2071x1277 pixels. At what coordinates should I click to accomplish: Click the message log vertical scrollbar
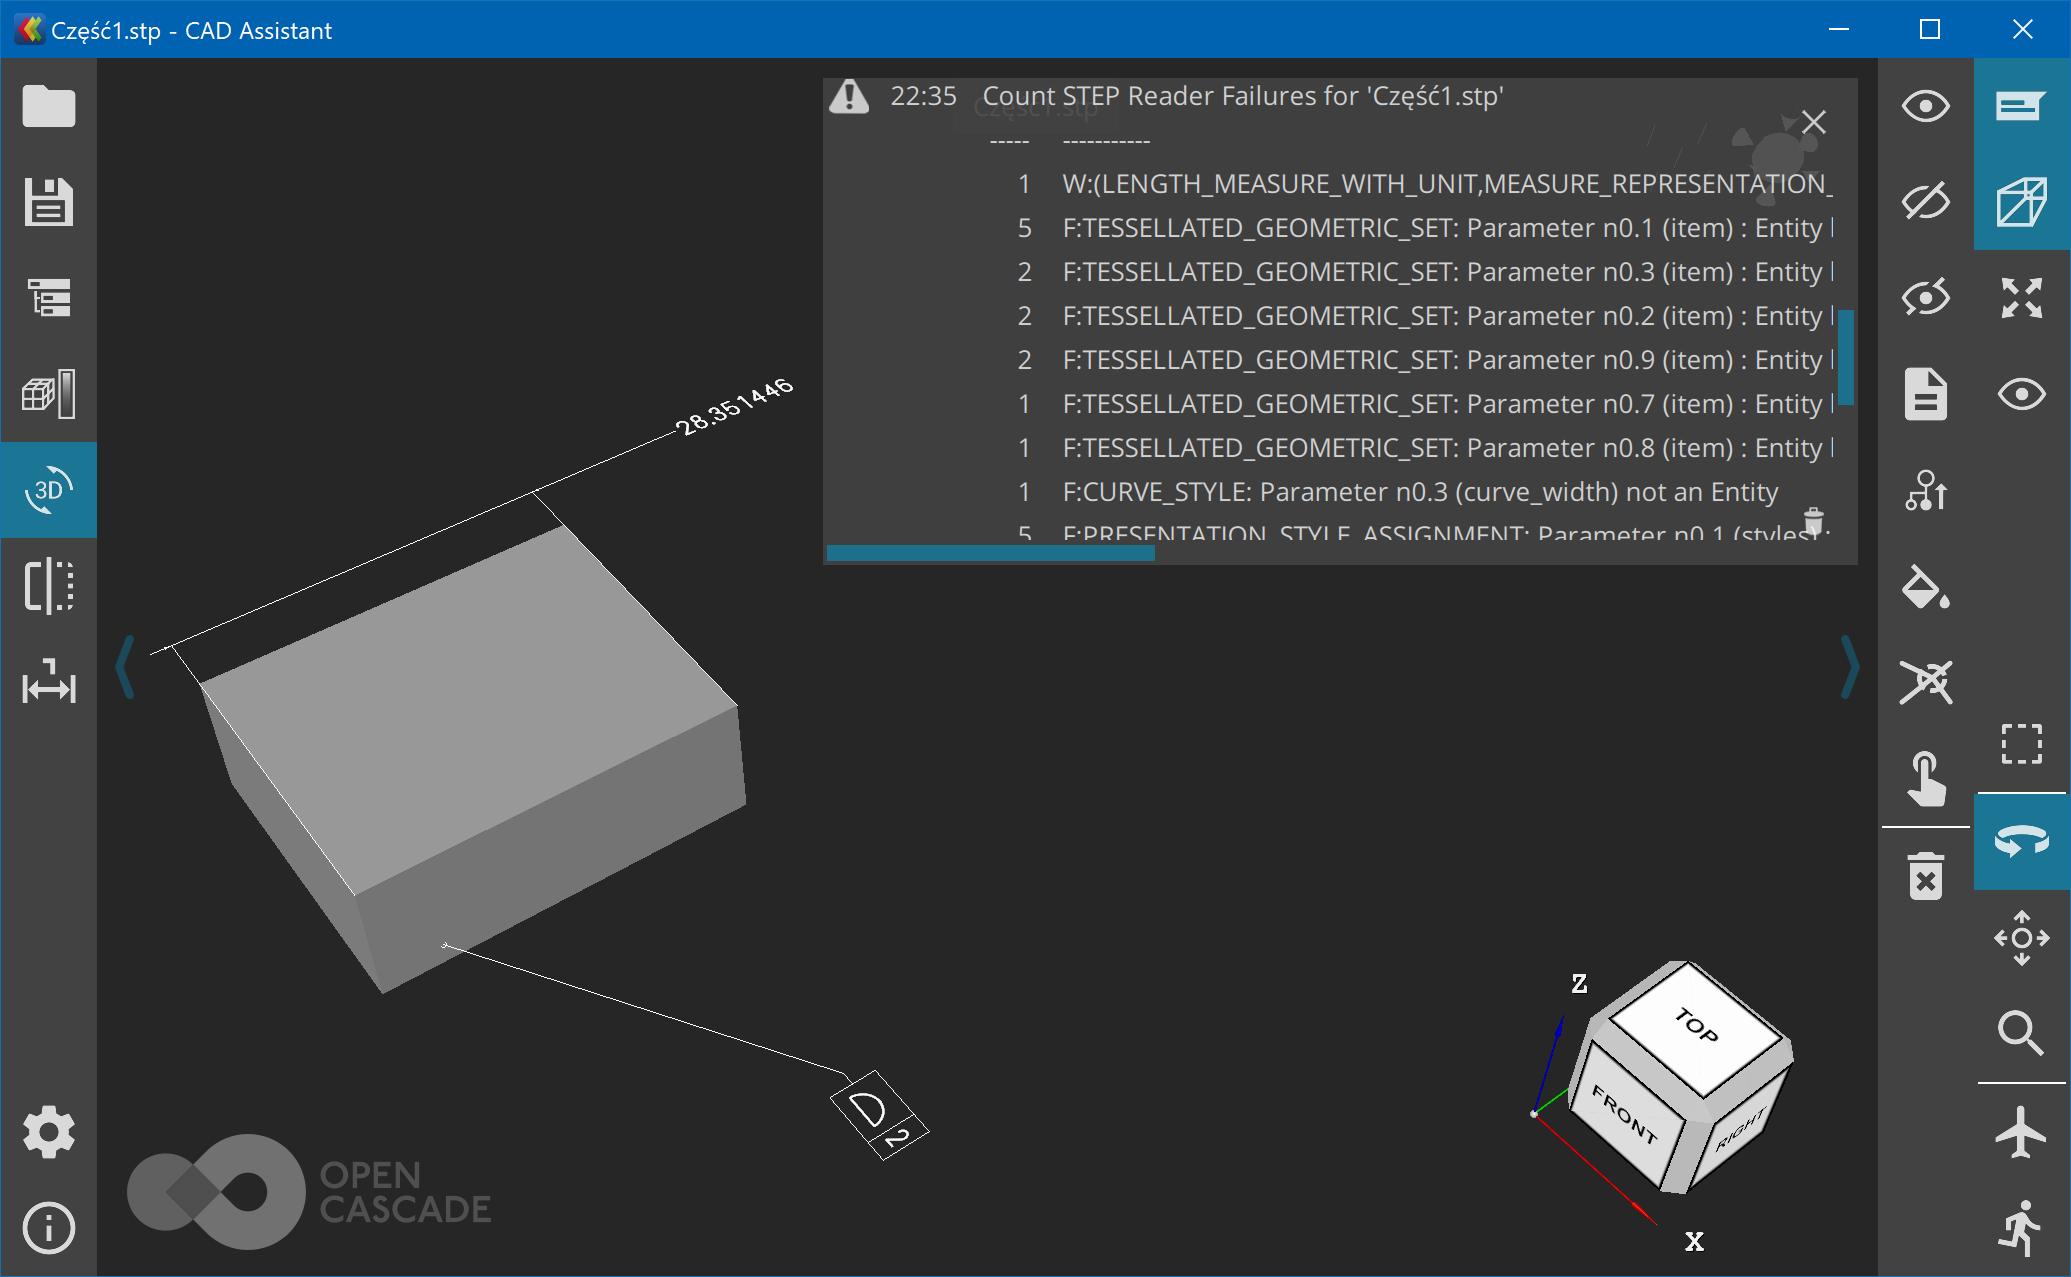click(x=1846, y=356)
